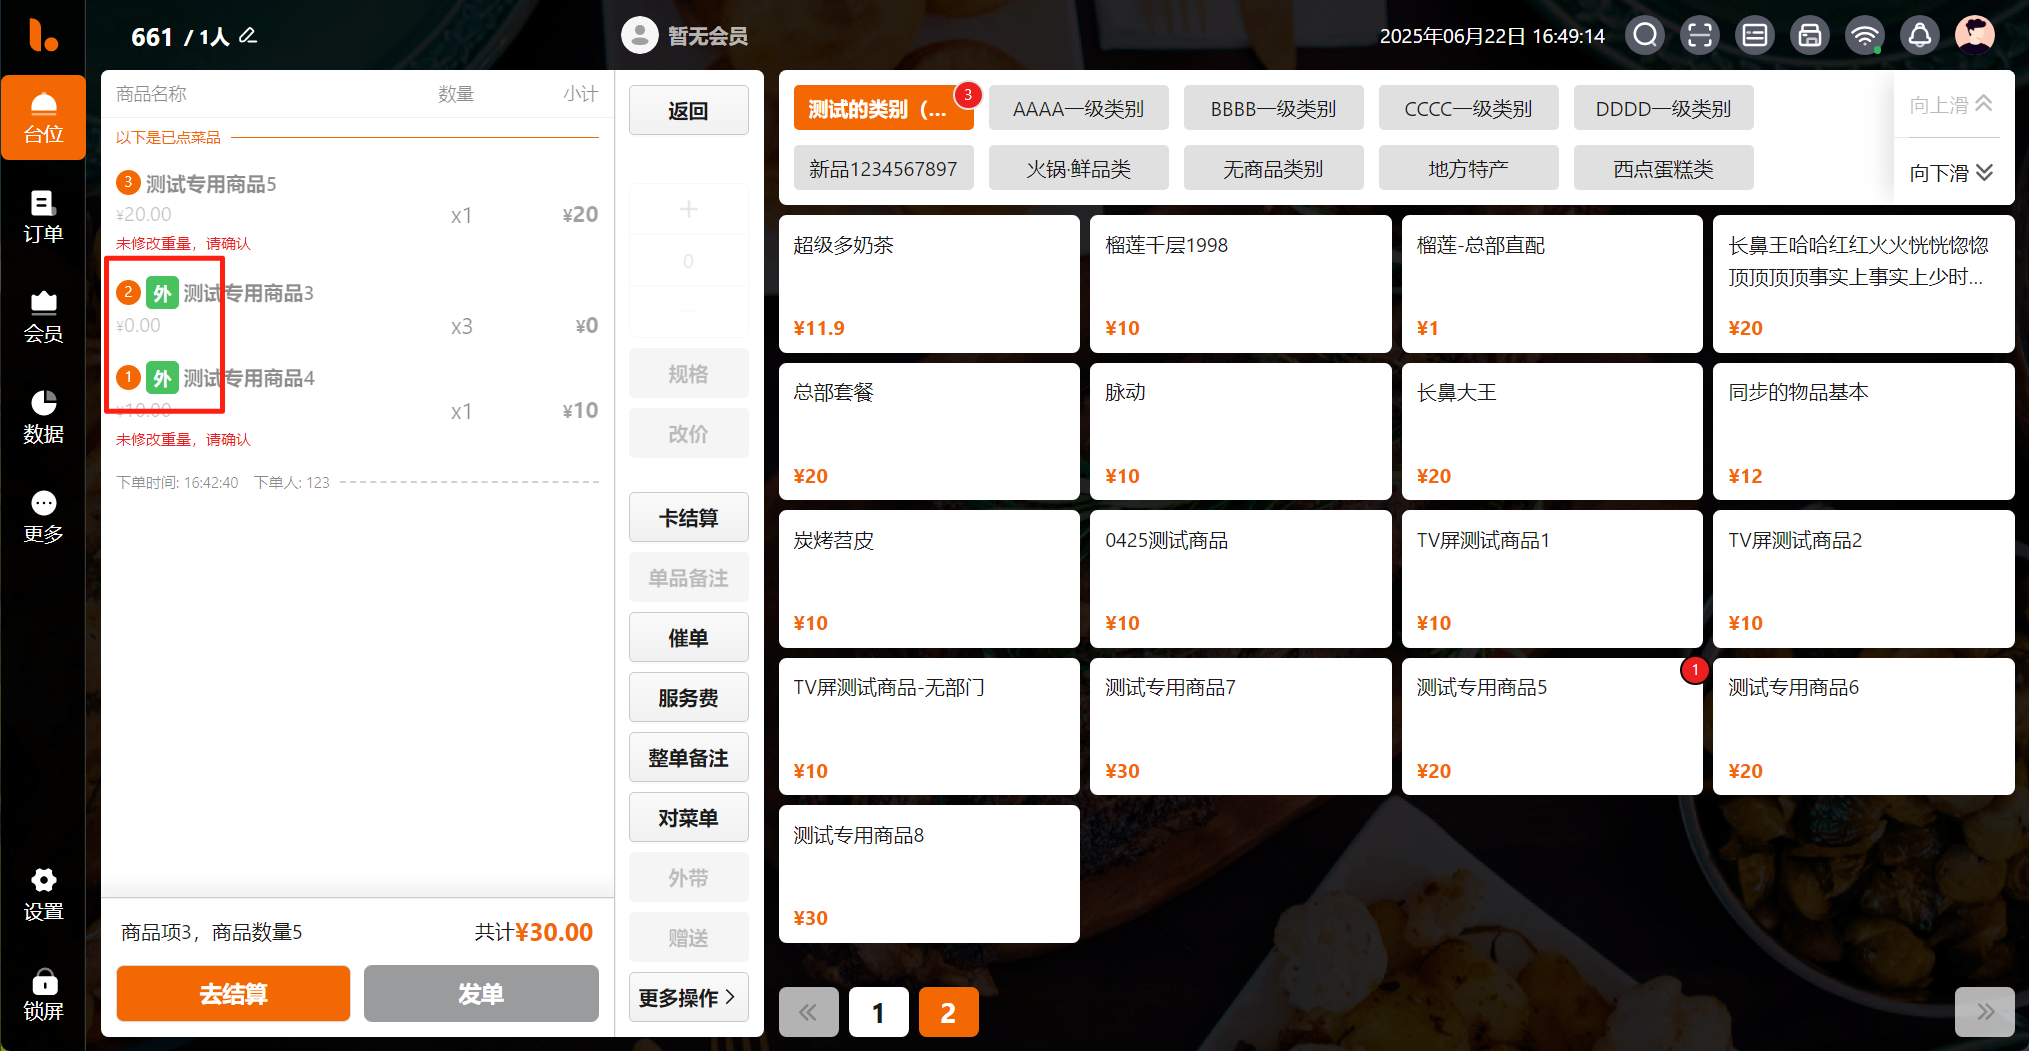The height and width of the screenshot is (1051, 2029).
Task: Select 无商品类别 category tab
Action: coord(1273,168)
